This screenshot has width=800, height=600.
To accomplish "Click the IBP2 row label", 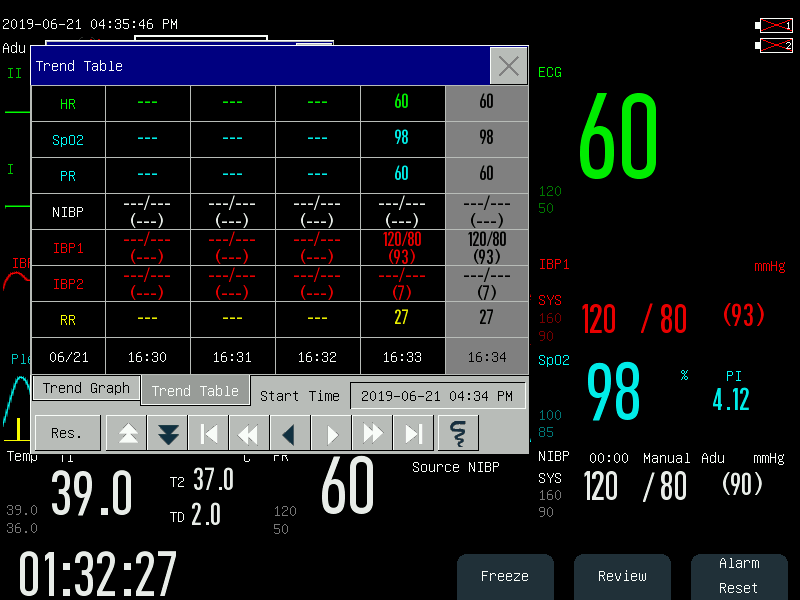I will coord(68,284).
